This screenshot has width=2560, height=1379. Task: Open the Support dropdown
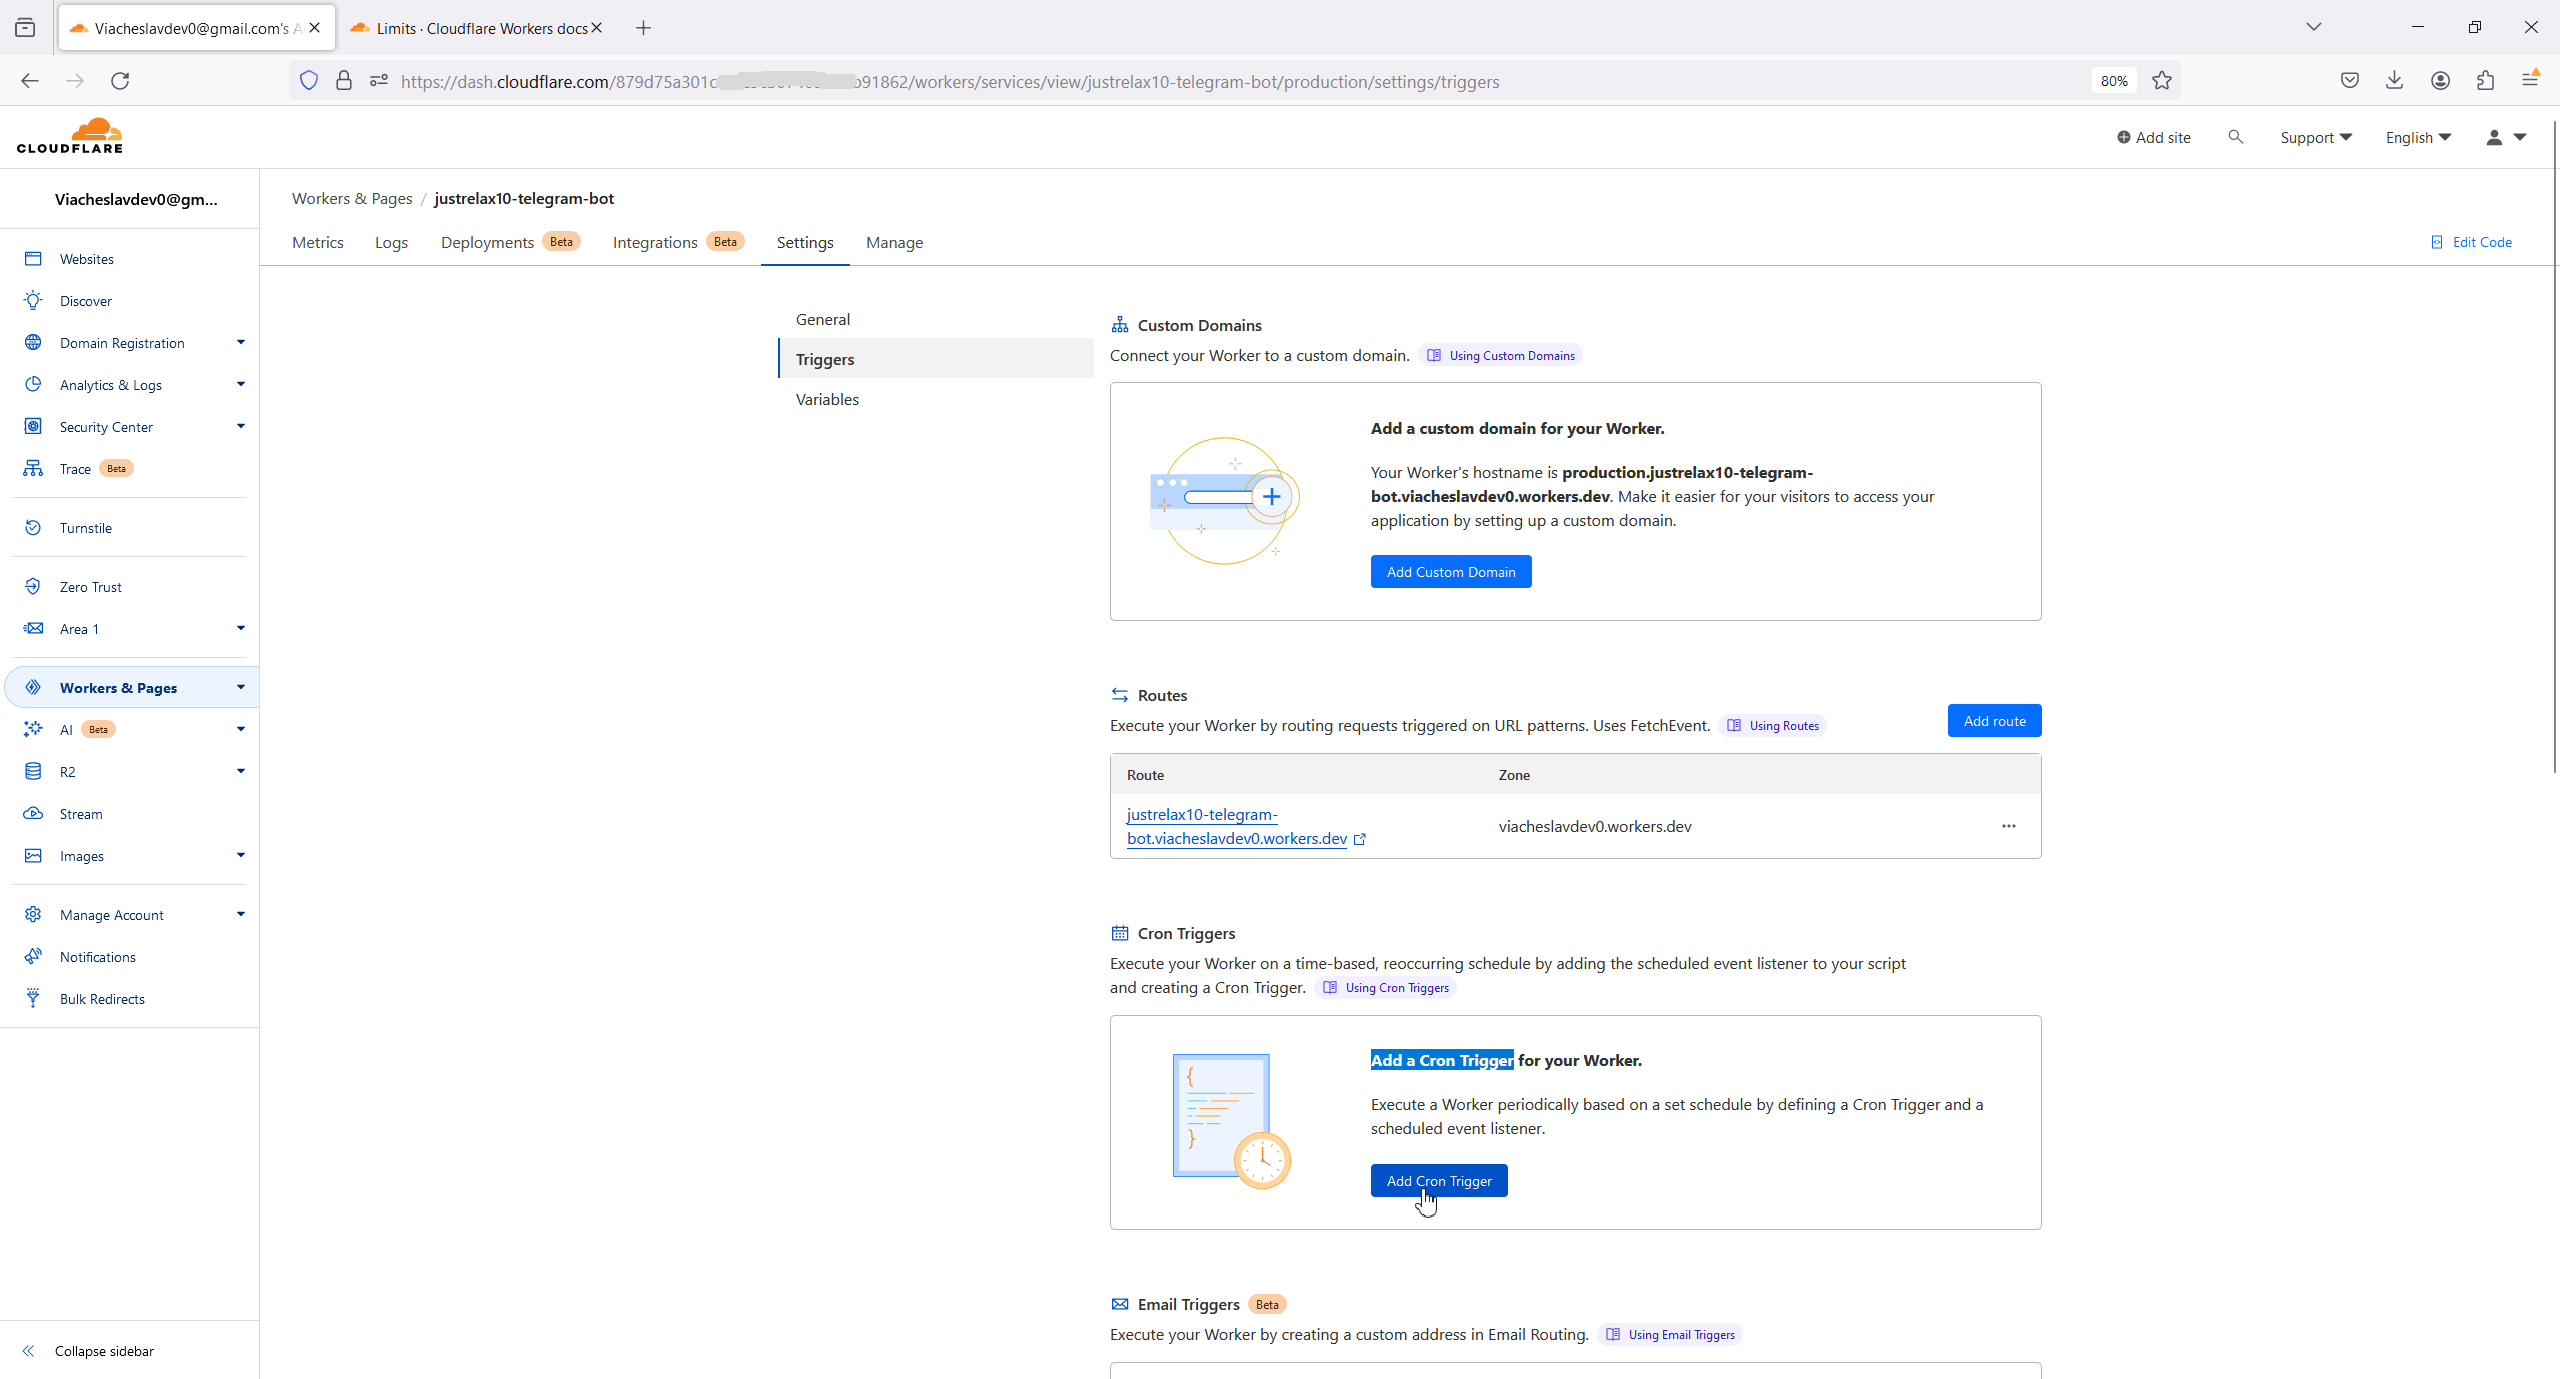click(x=2315, y=137)
